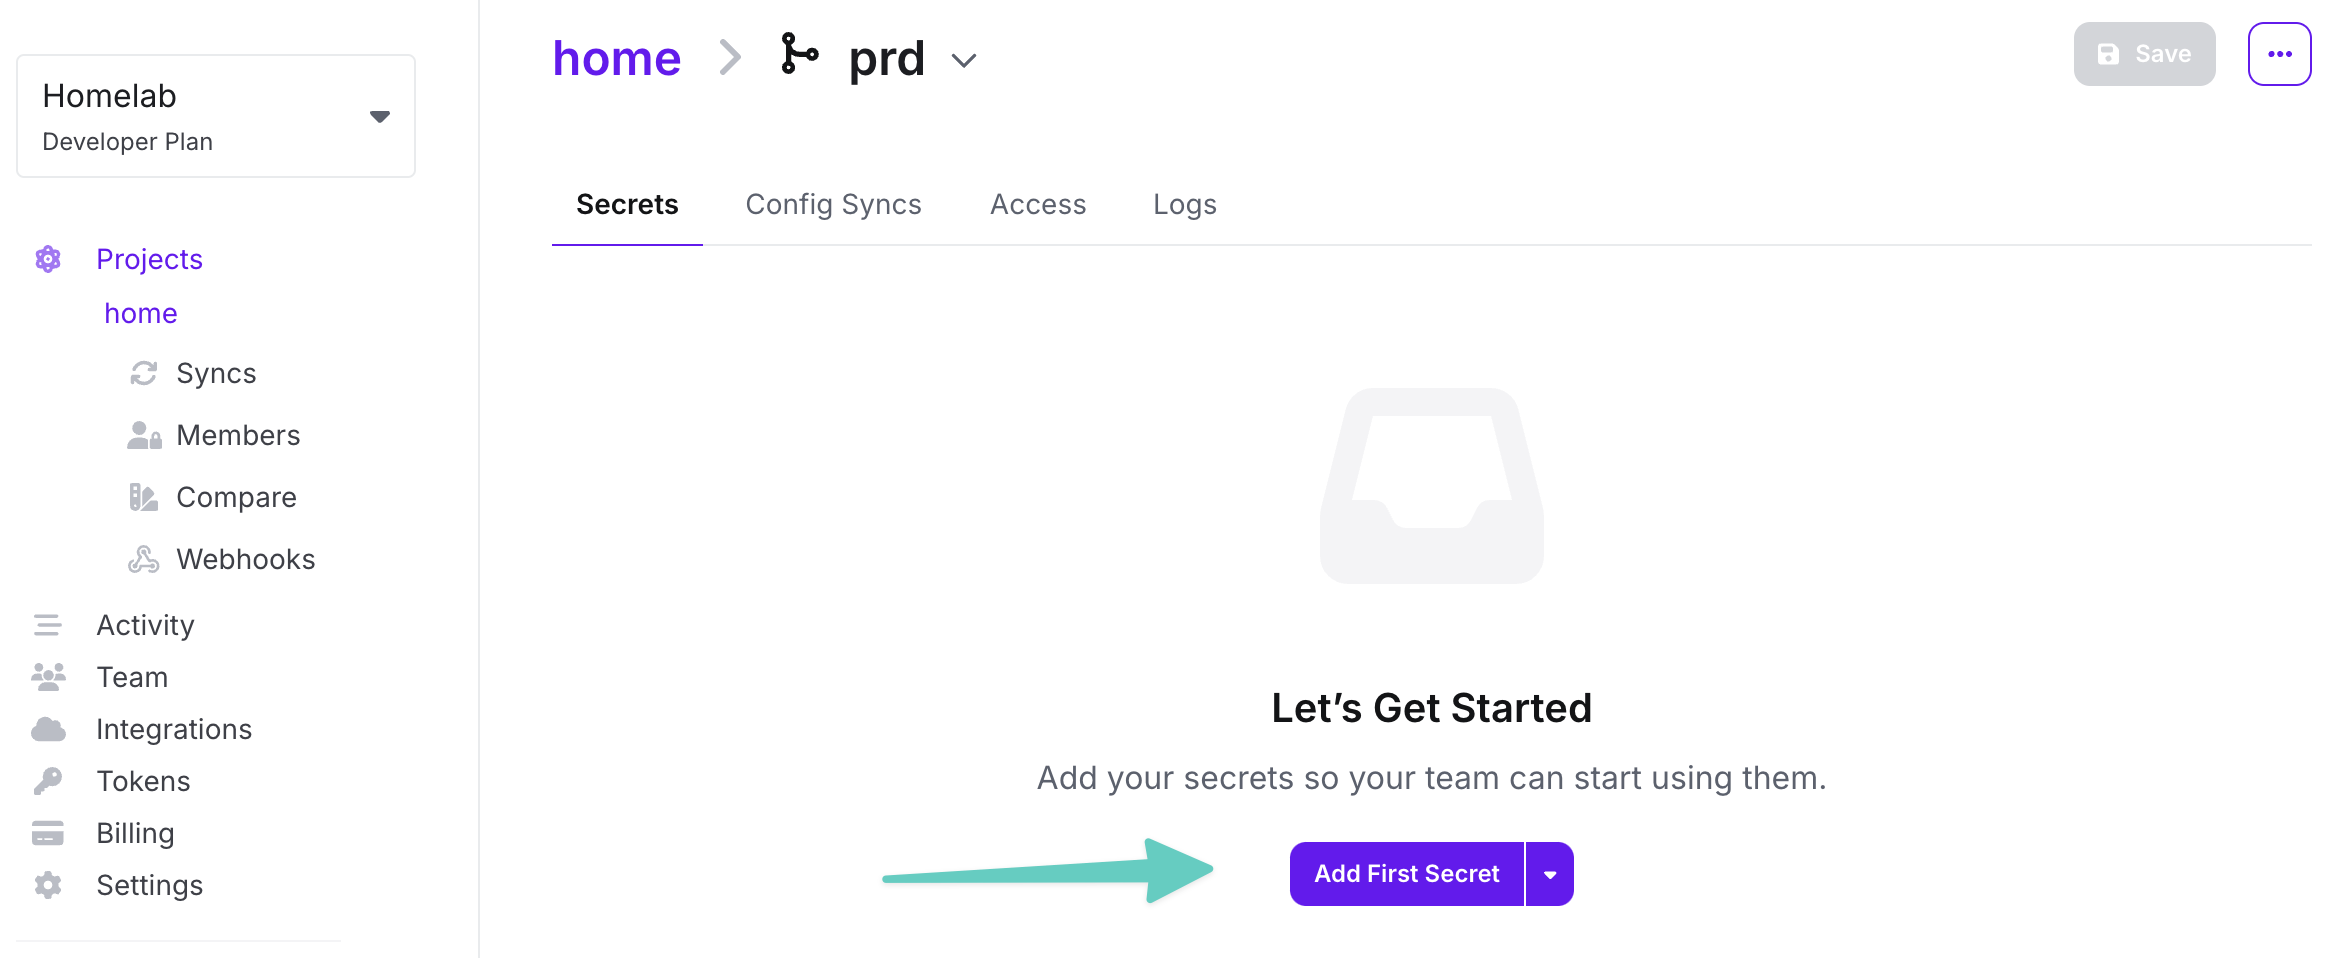
Task: Click the Webhooks icon
Action: [144, 559]
